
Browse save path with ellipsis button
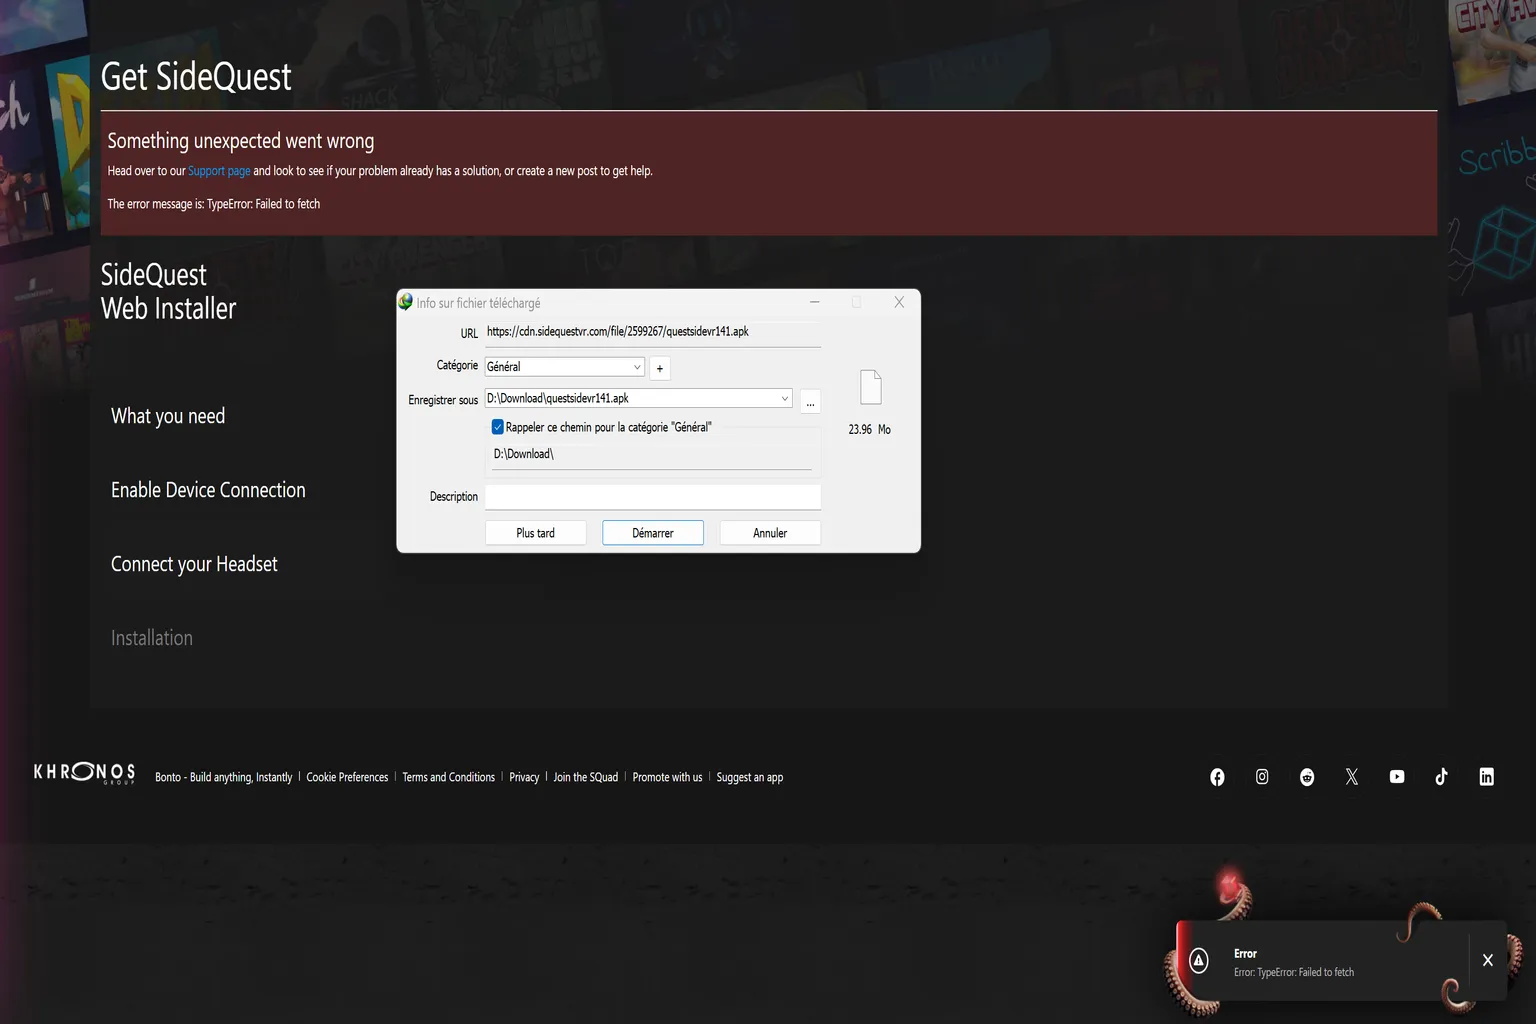click(811, 400)
